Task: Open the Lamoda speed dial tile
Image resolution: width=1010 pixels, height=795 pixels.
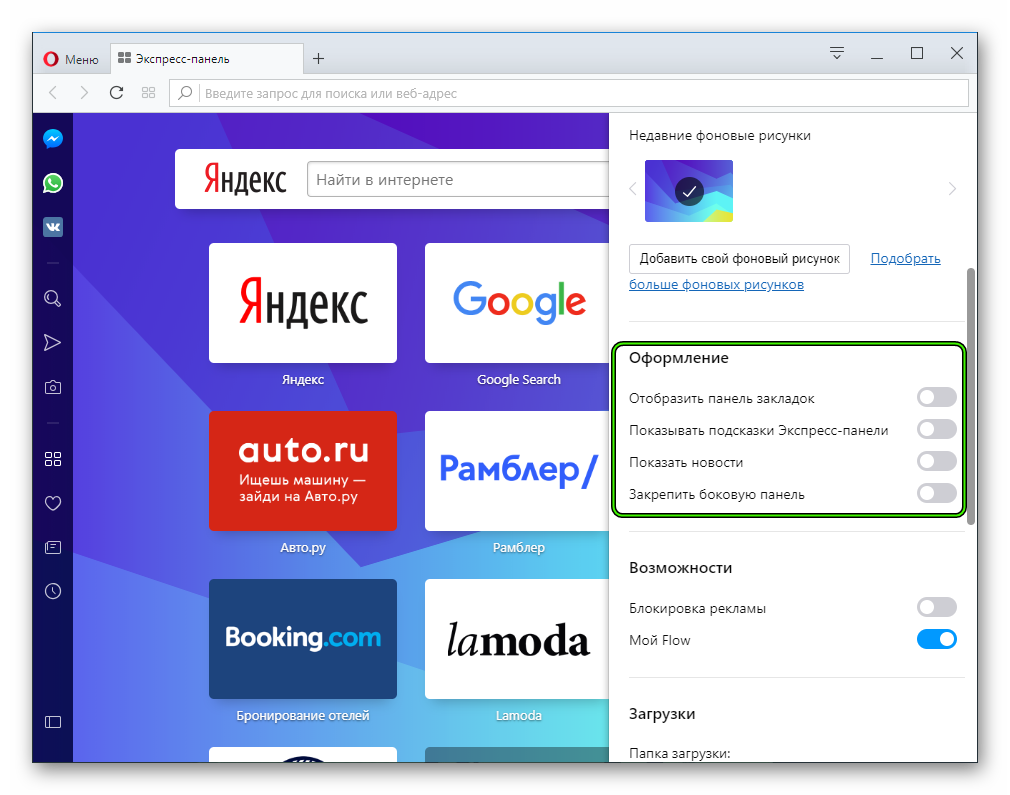Action: [517, 639]
